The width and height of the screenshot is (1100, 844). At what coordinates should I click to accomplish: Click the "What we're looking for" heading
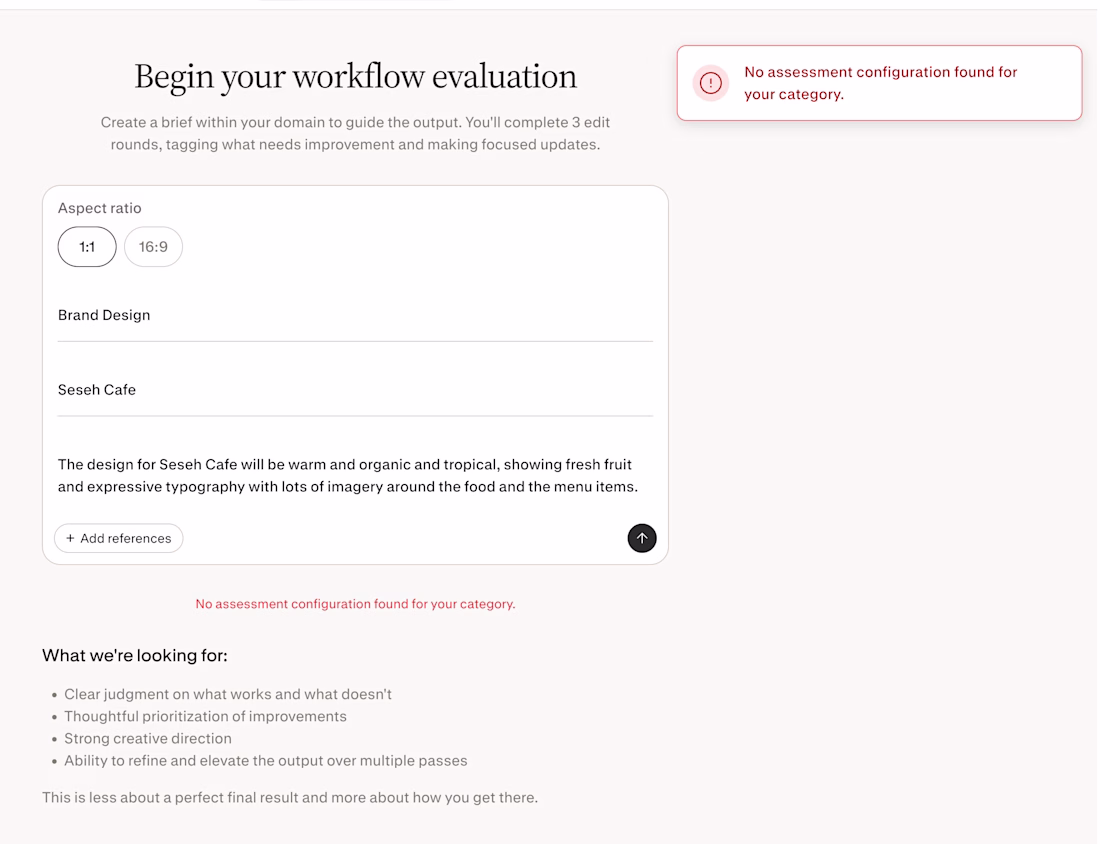click(135, 656)
